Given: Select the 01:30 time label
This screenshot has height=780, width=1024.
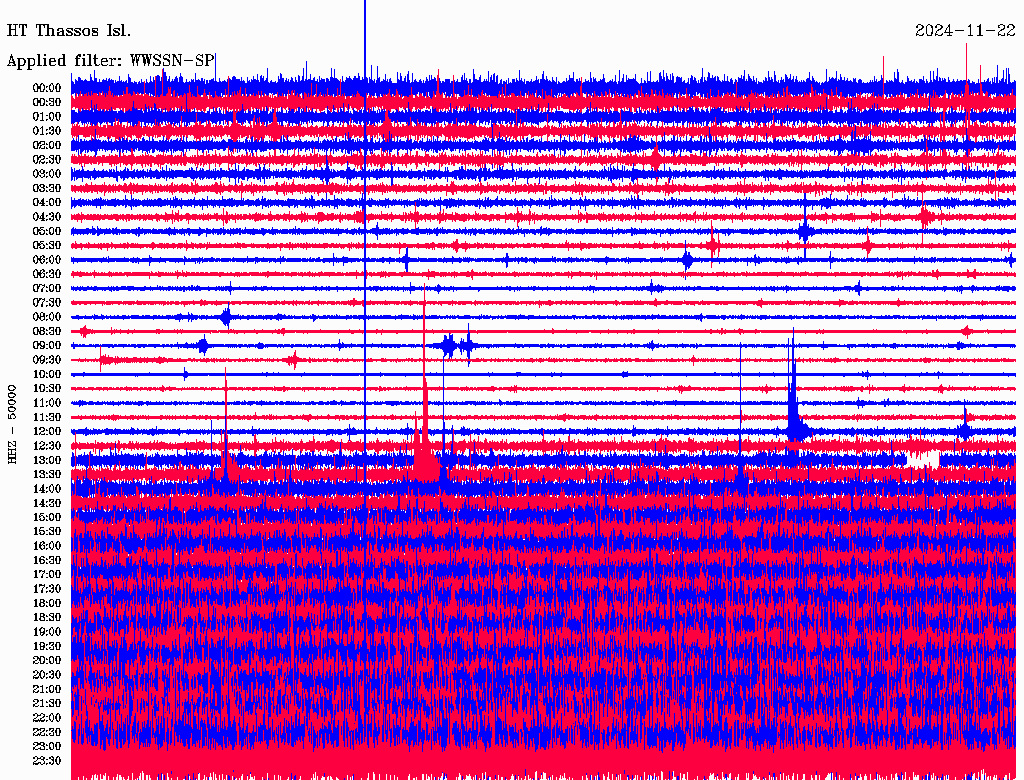Looking at the screenshot, I should point(47,131).
